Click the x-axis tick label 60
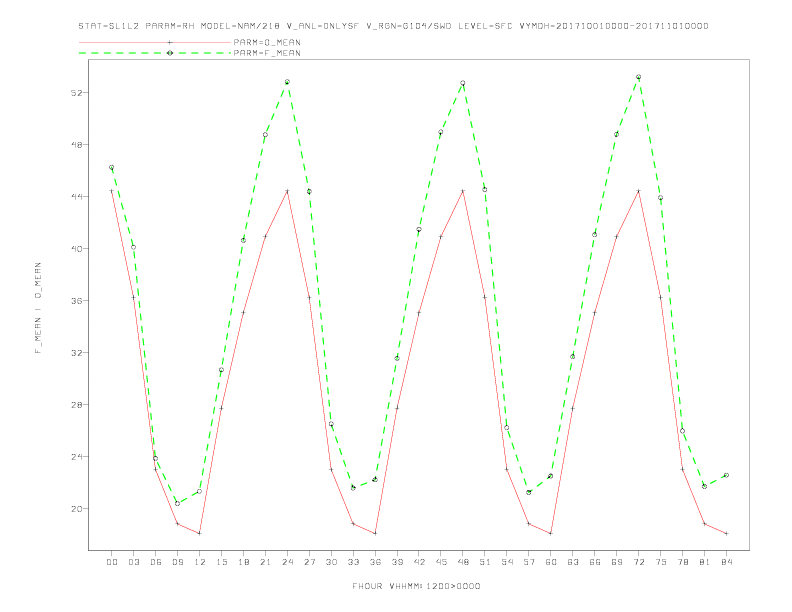Screen dimensions: 792x612 click(x=551, y=562)
